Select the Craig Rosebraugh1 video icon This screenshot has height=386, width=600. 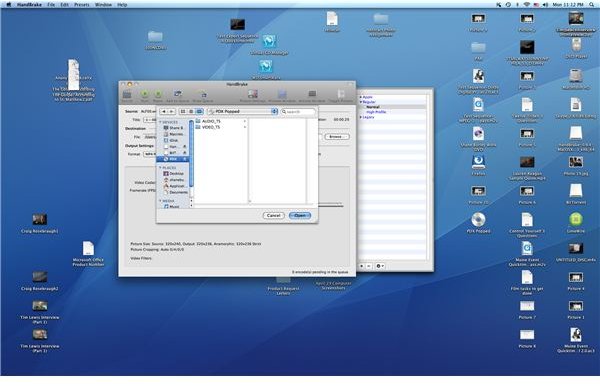point(39,223)
